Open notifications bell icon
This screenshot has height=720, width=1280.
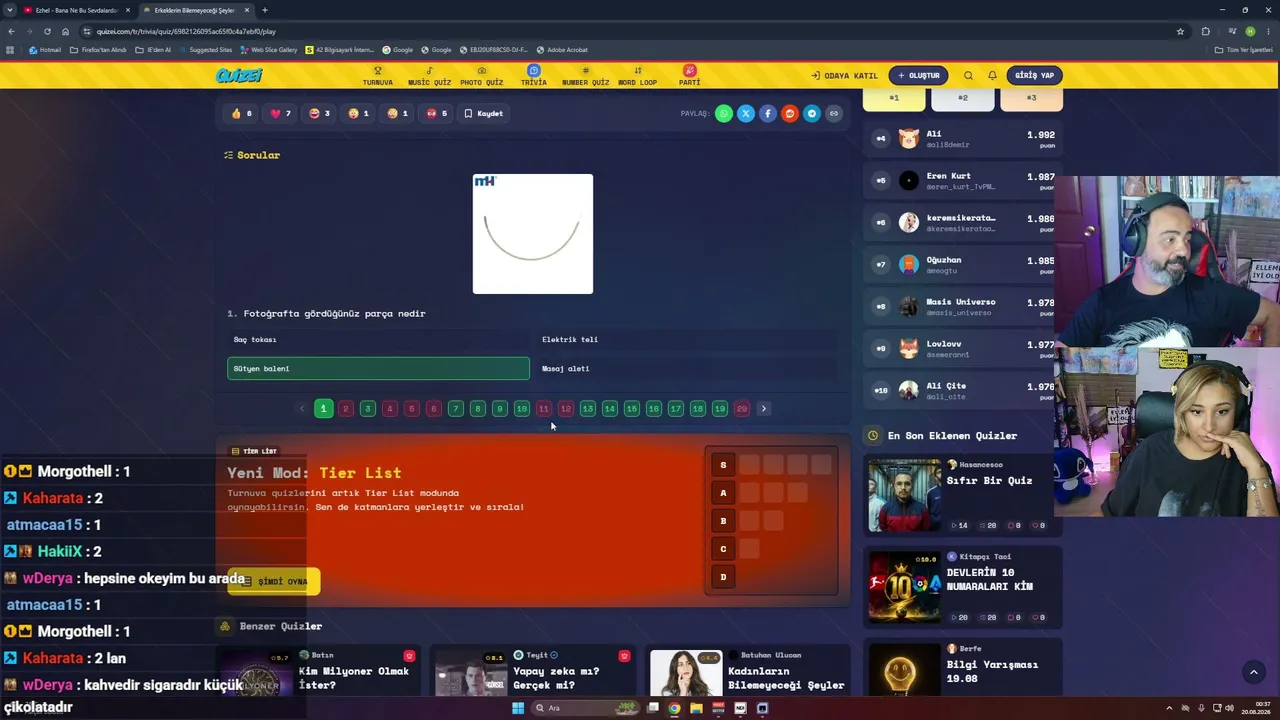tap(992, 76)
